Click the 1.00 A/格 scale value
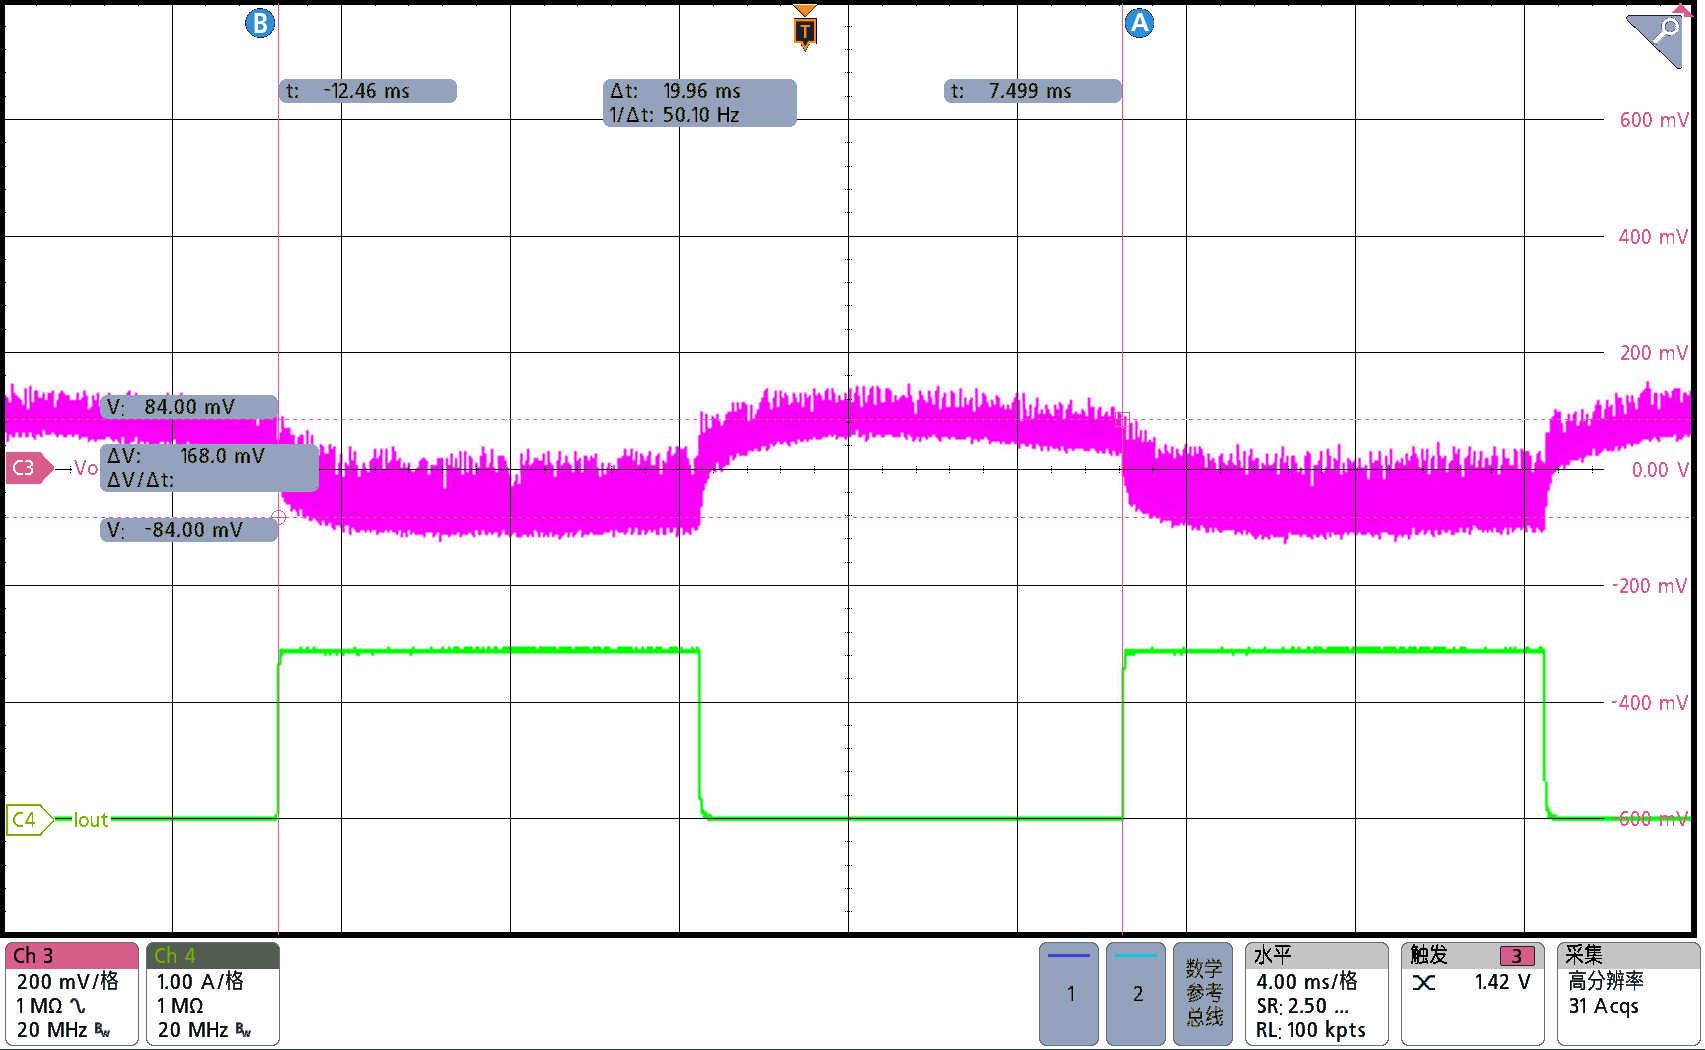This screenshot has height=1050, width=1705. (200, 982)
